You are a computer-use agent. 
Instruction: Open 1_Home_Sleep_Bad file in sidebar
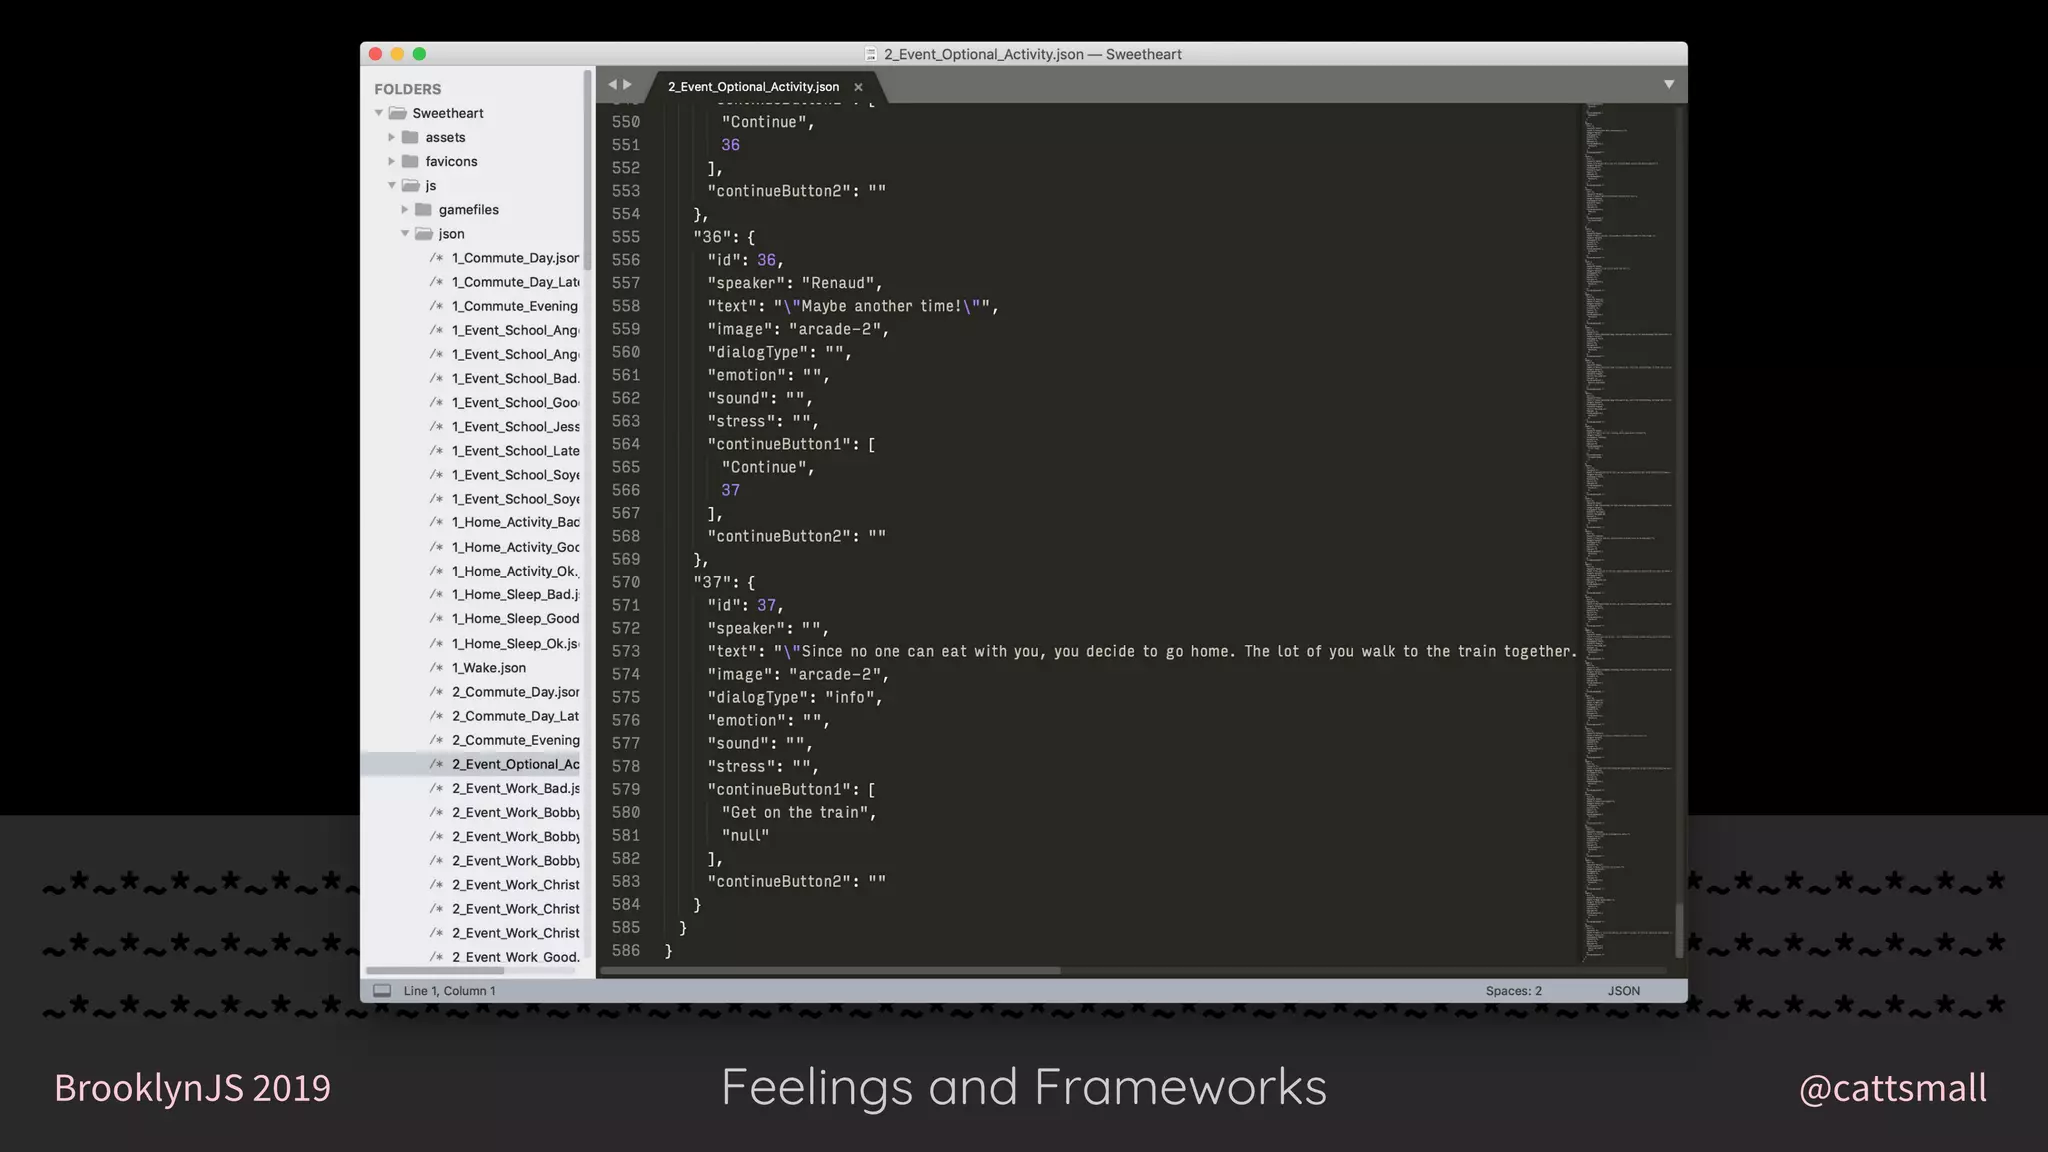[514, 594]
